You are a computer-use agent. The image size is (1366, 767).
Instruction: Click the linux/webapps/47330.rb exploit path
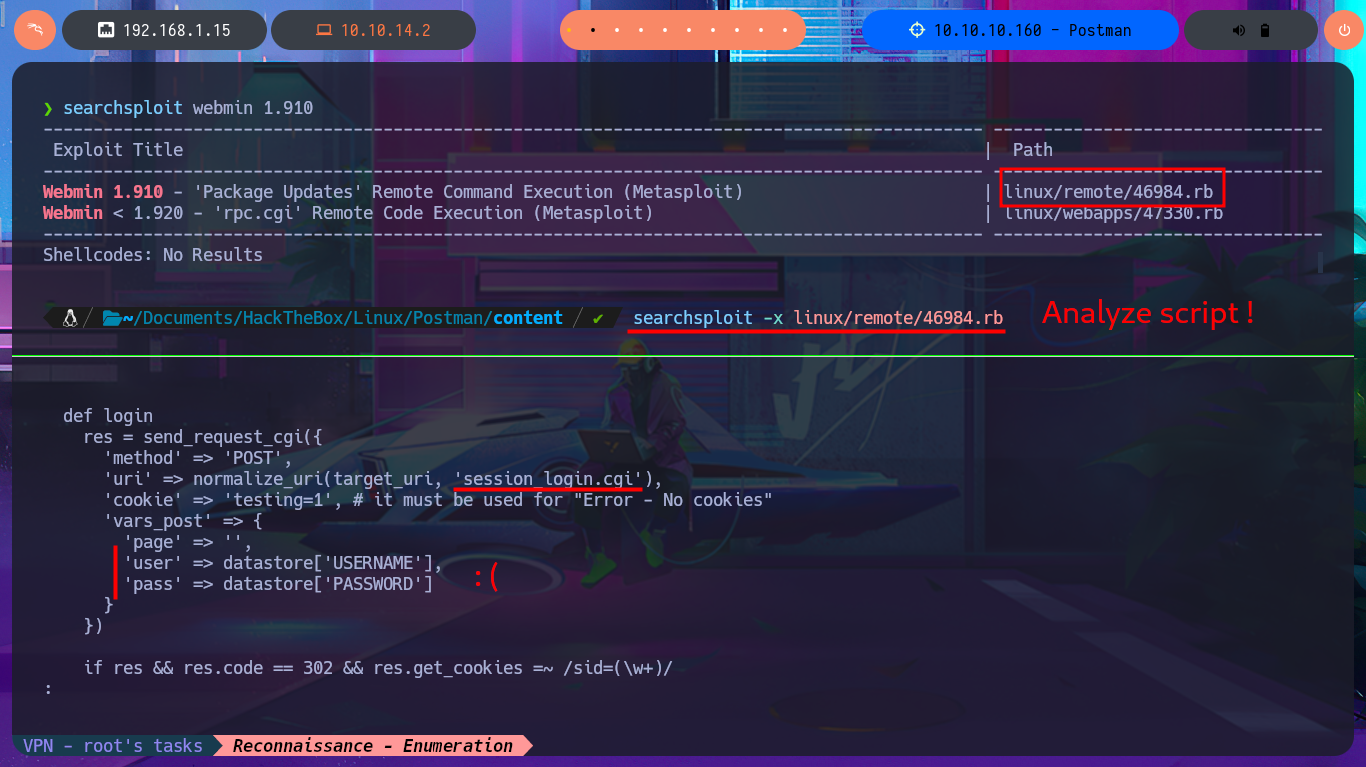(1113, 213)
